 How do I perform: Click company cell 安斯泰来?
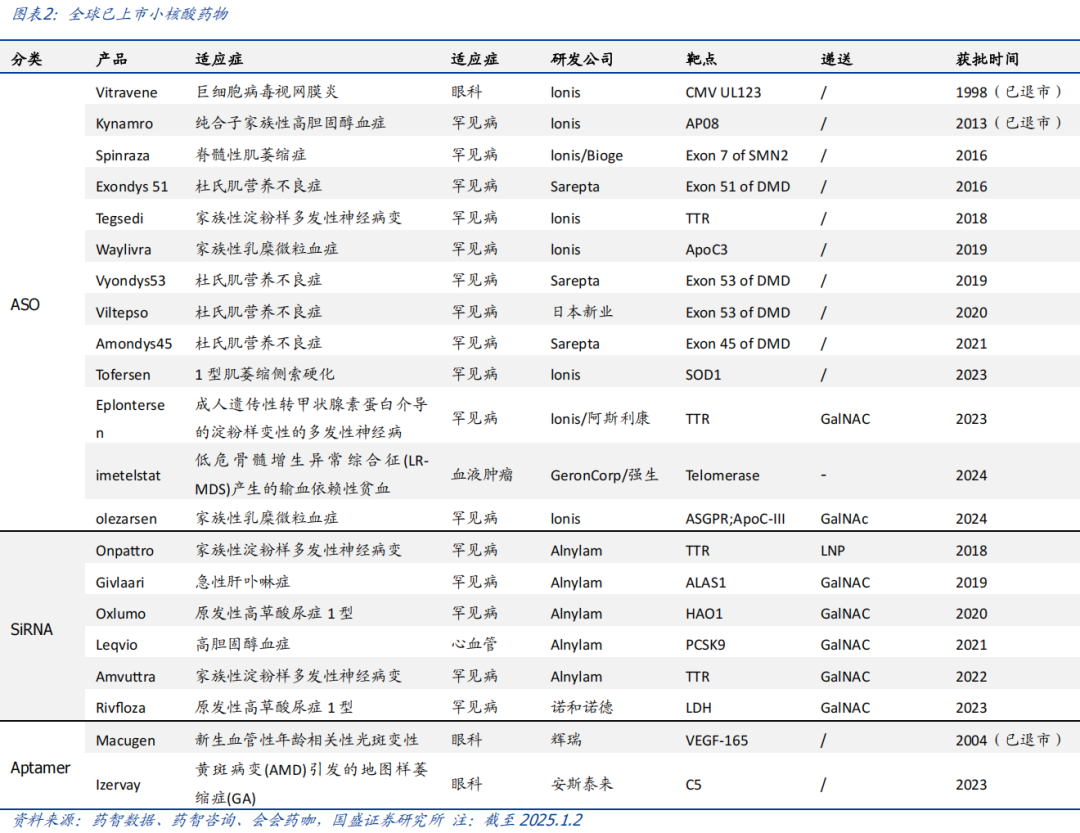[x=582, y=784]
